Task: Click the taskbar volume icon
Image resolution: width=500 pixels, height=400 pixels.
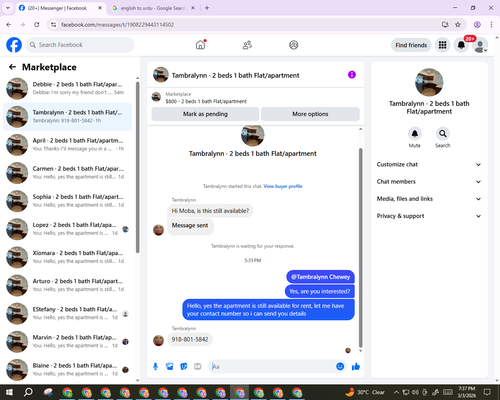Action: [x=415, y=392]
